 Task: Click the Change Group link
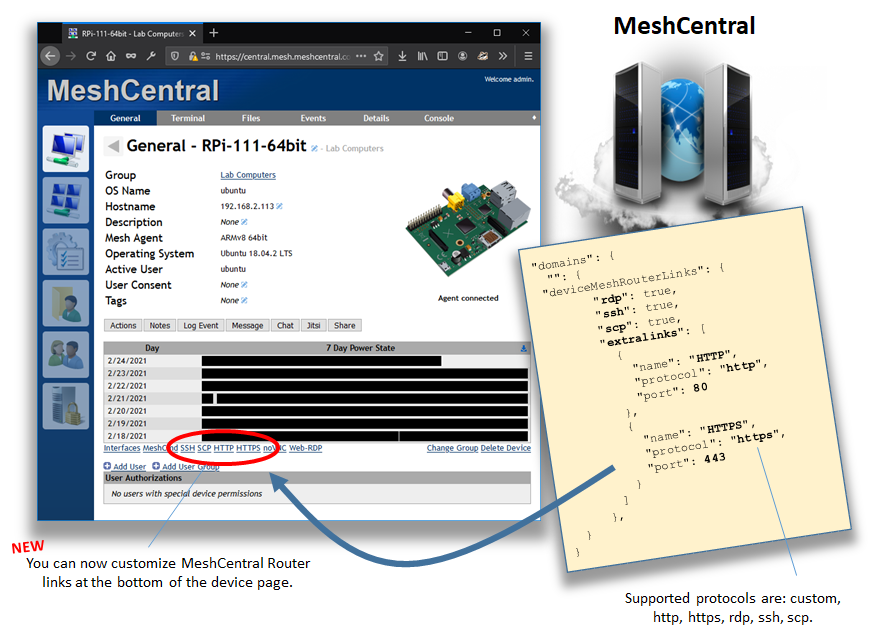coord(452,448)
